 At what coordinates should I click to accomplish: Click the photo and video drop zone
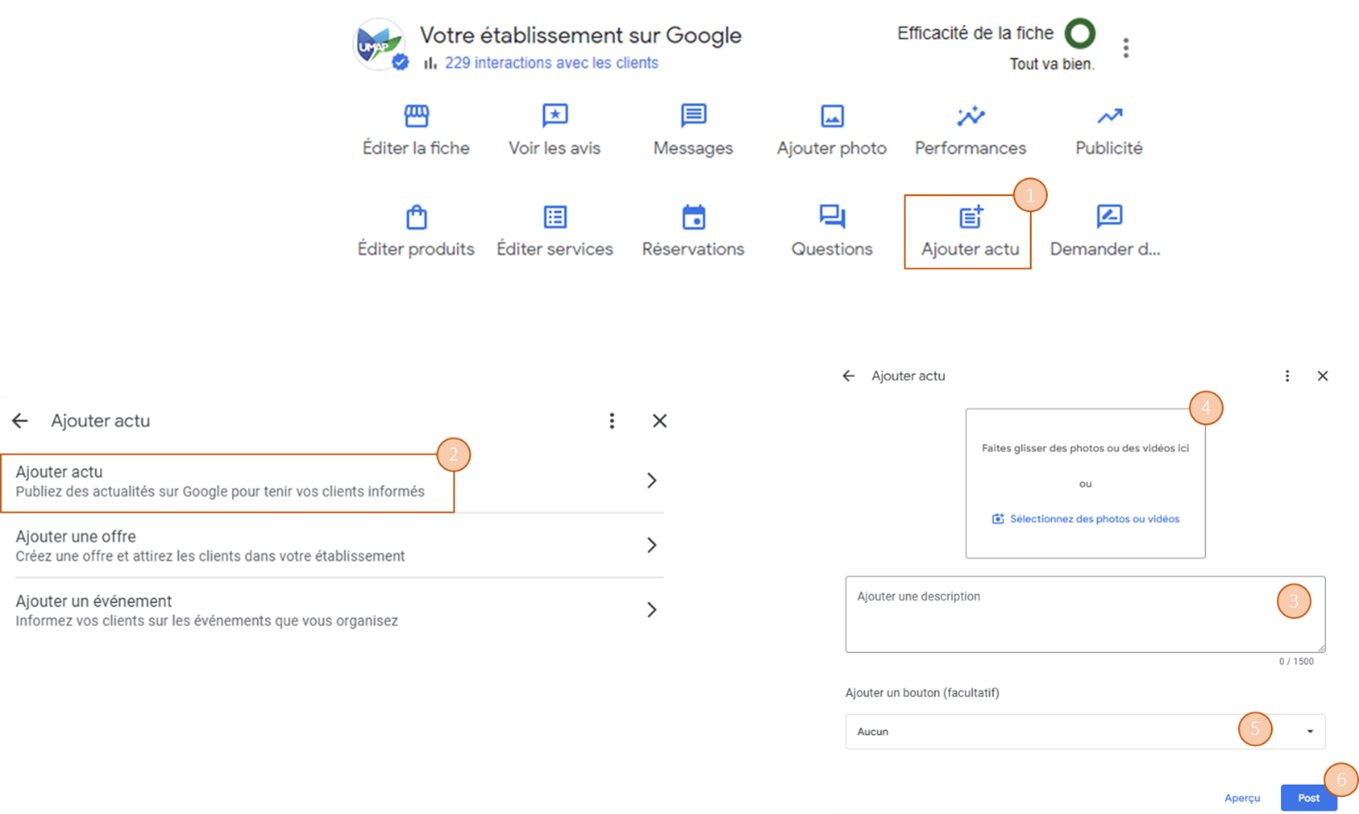tap(1085, 483)
